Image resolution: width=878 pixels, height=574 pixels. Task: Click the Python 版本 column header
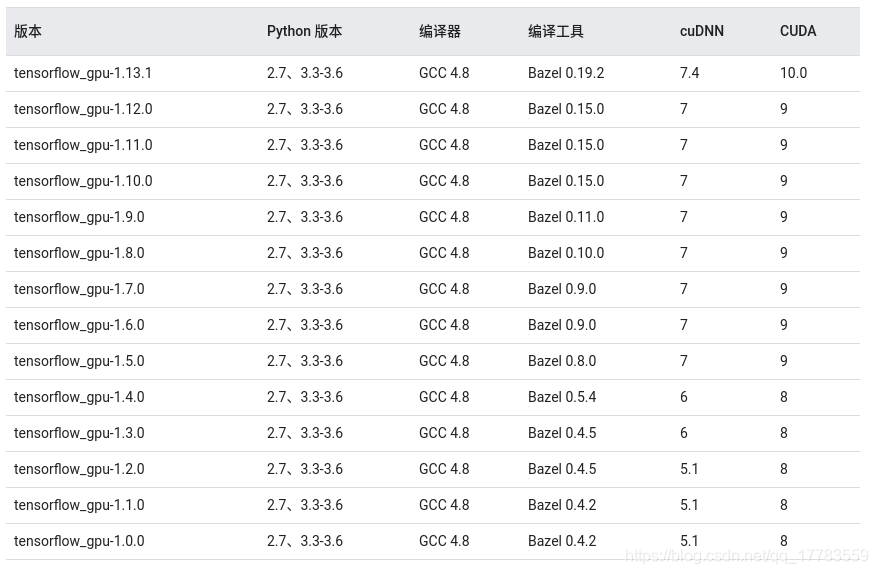304,31
